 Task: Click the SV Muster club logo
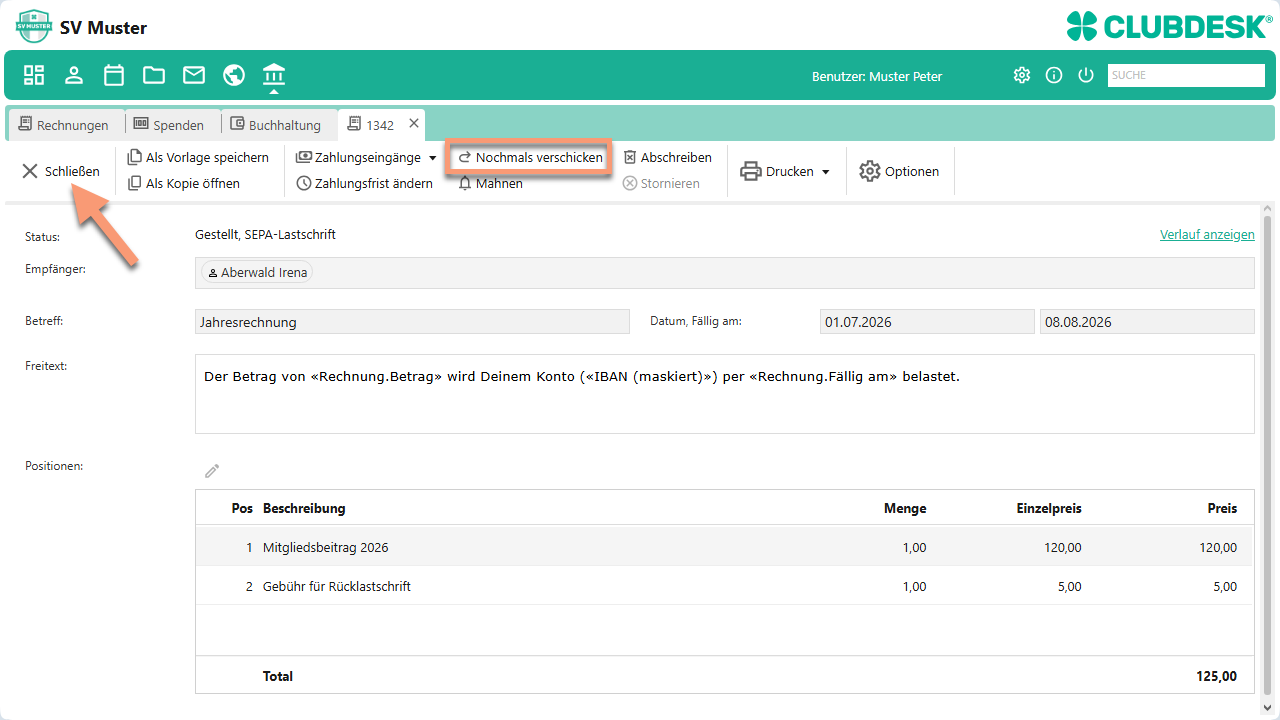pos(34,27)
